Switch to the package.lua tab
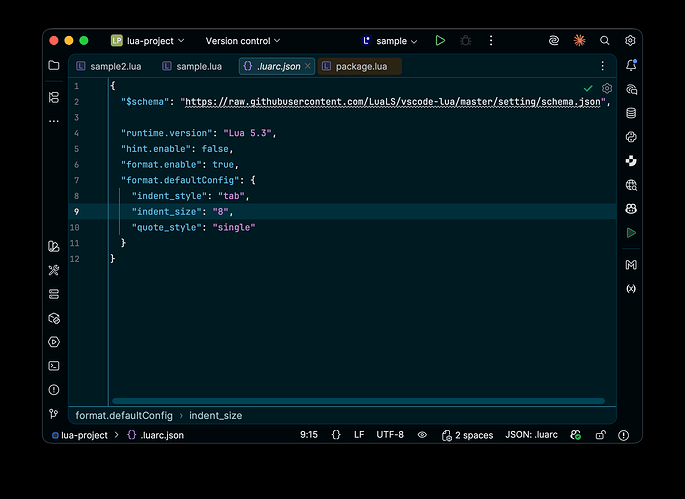The width and height of the screenshot is (685, 499). click(360, 66)
